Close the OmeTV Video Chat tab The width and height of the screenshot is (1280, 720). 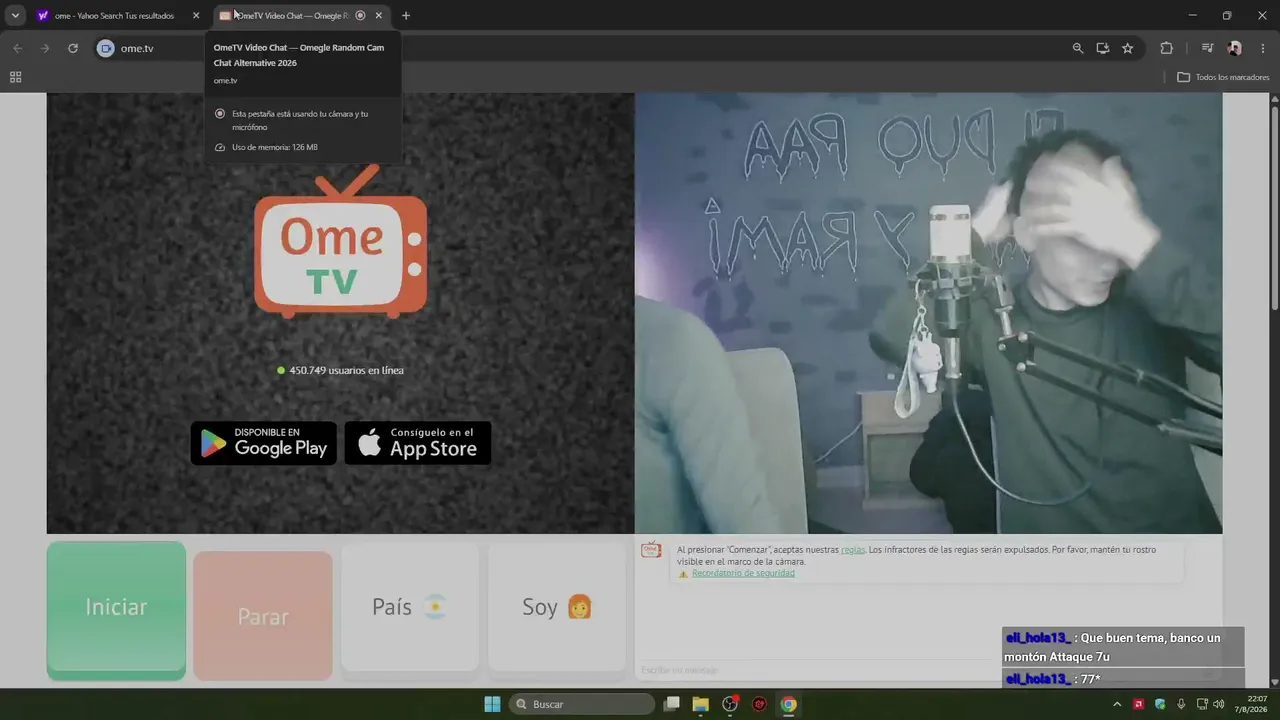tap(379, 16)
